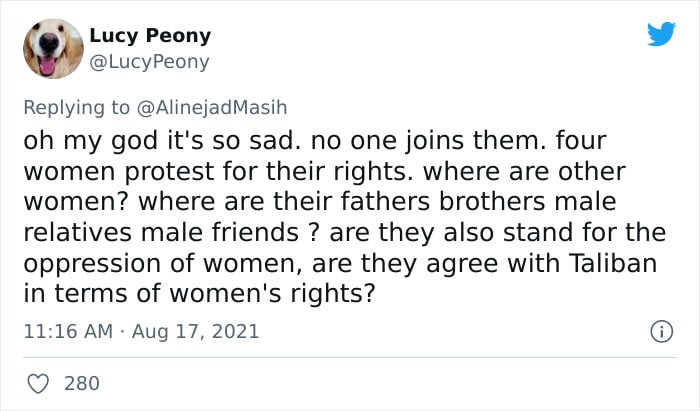The width and height of the screenshot is (700, 411).
Task: Open Lucy Peony's dog profile picture
Action: tap(53, 49)
